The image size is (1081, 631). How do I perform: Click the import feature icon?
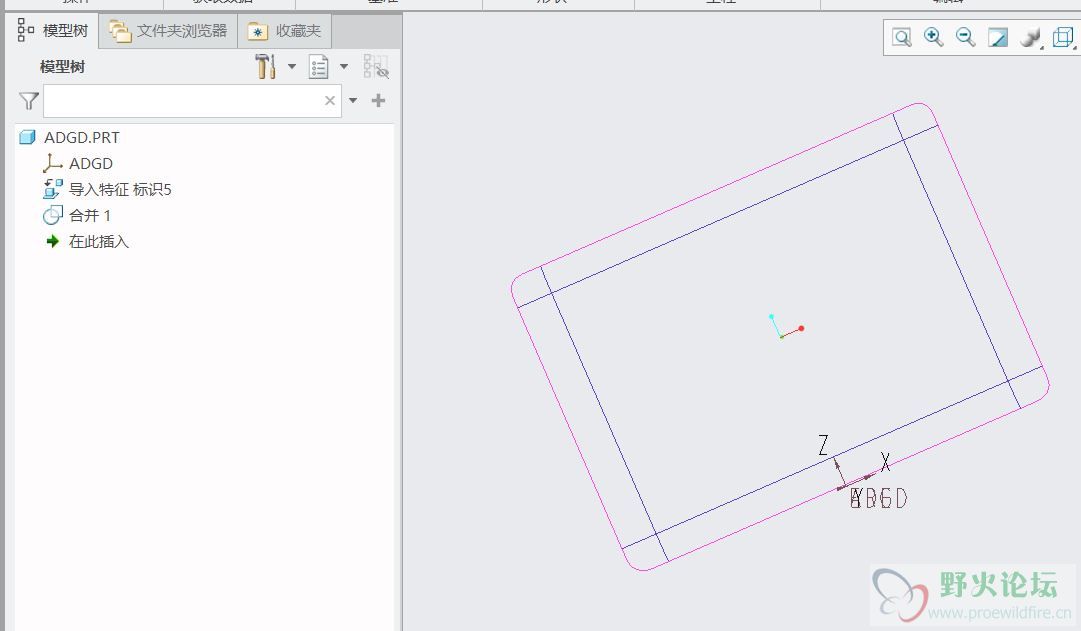click(53, 189)
